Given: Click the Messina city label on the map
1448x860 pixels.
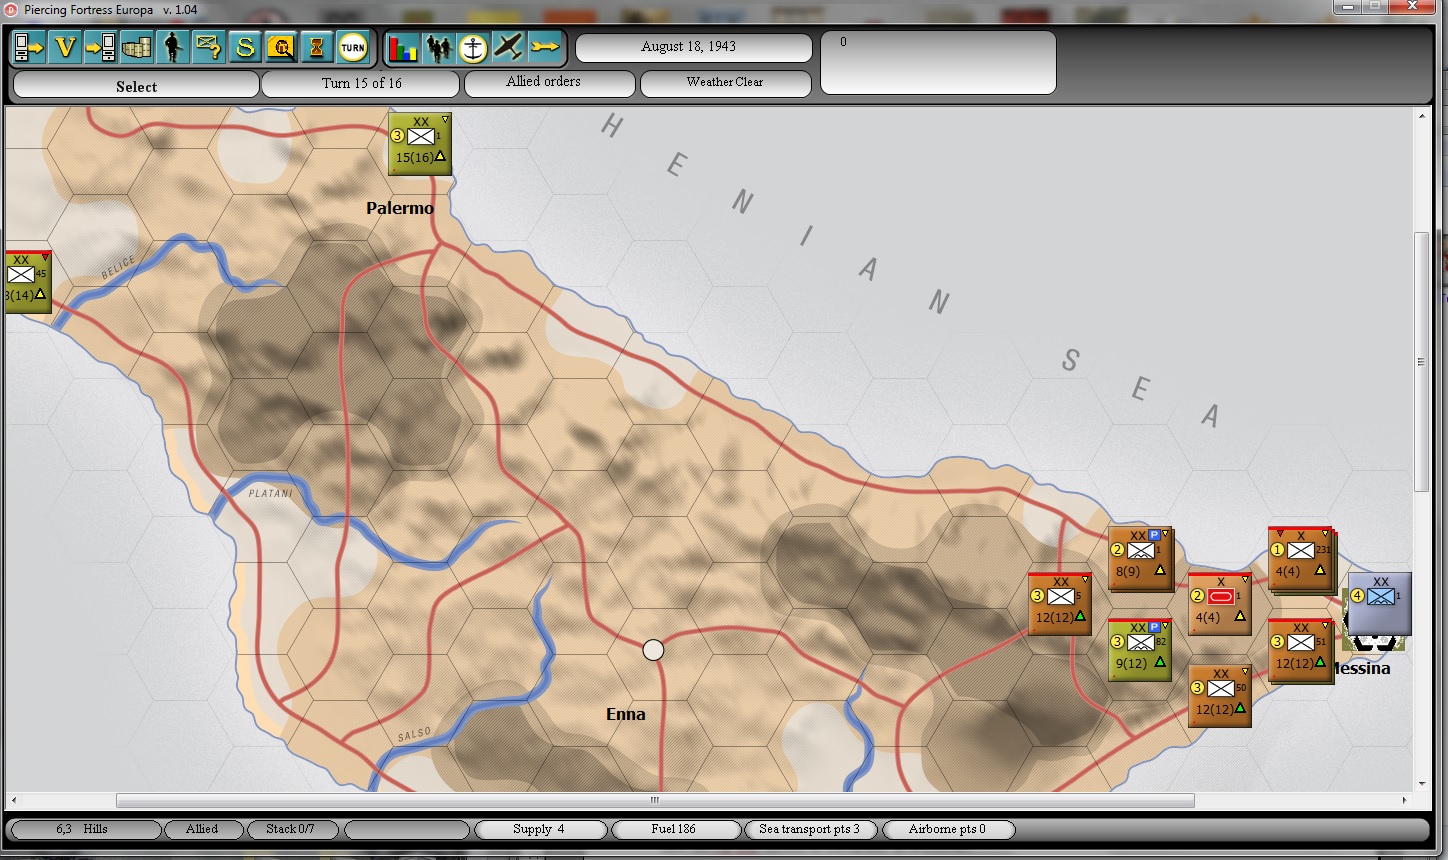Looking at the screenshot, I should pos(1361,668).
